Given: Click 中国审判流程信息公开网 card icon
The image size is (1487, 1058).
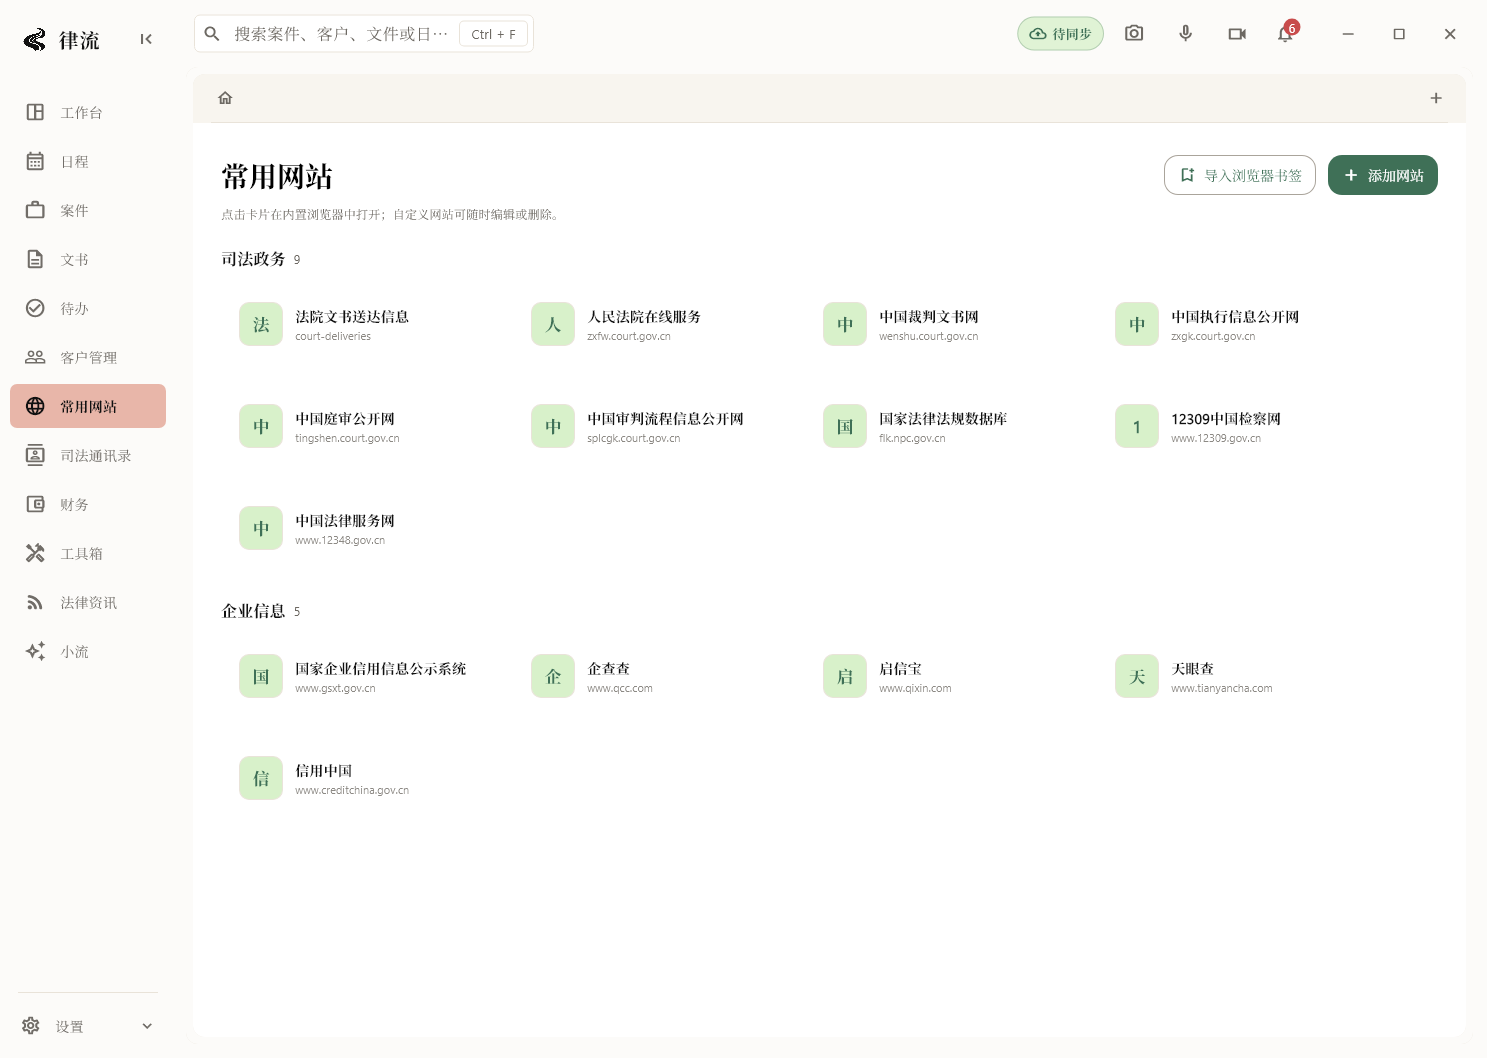Looking at the screenshot, I should click(x=553, y=426).
